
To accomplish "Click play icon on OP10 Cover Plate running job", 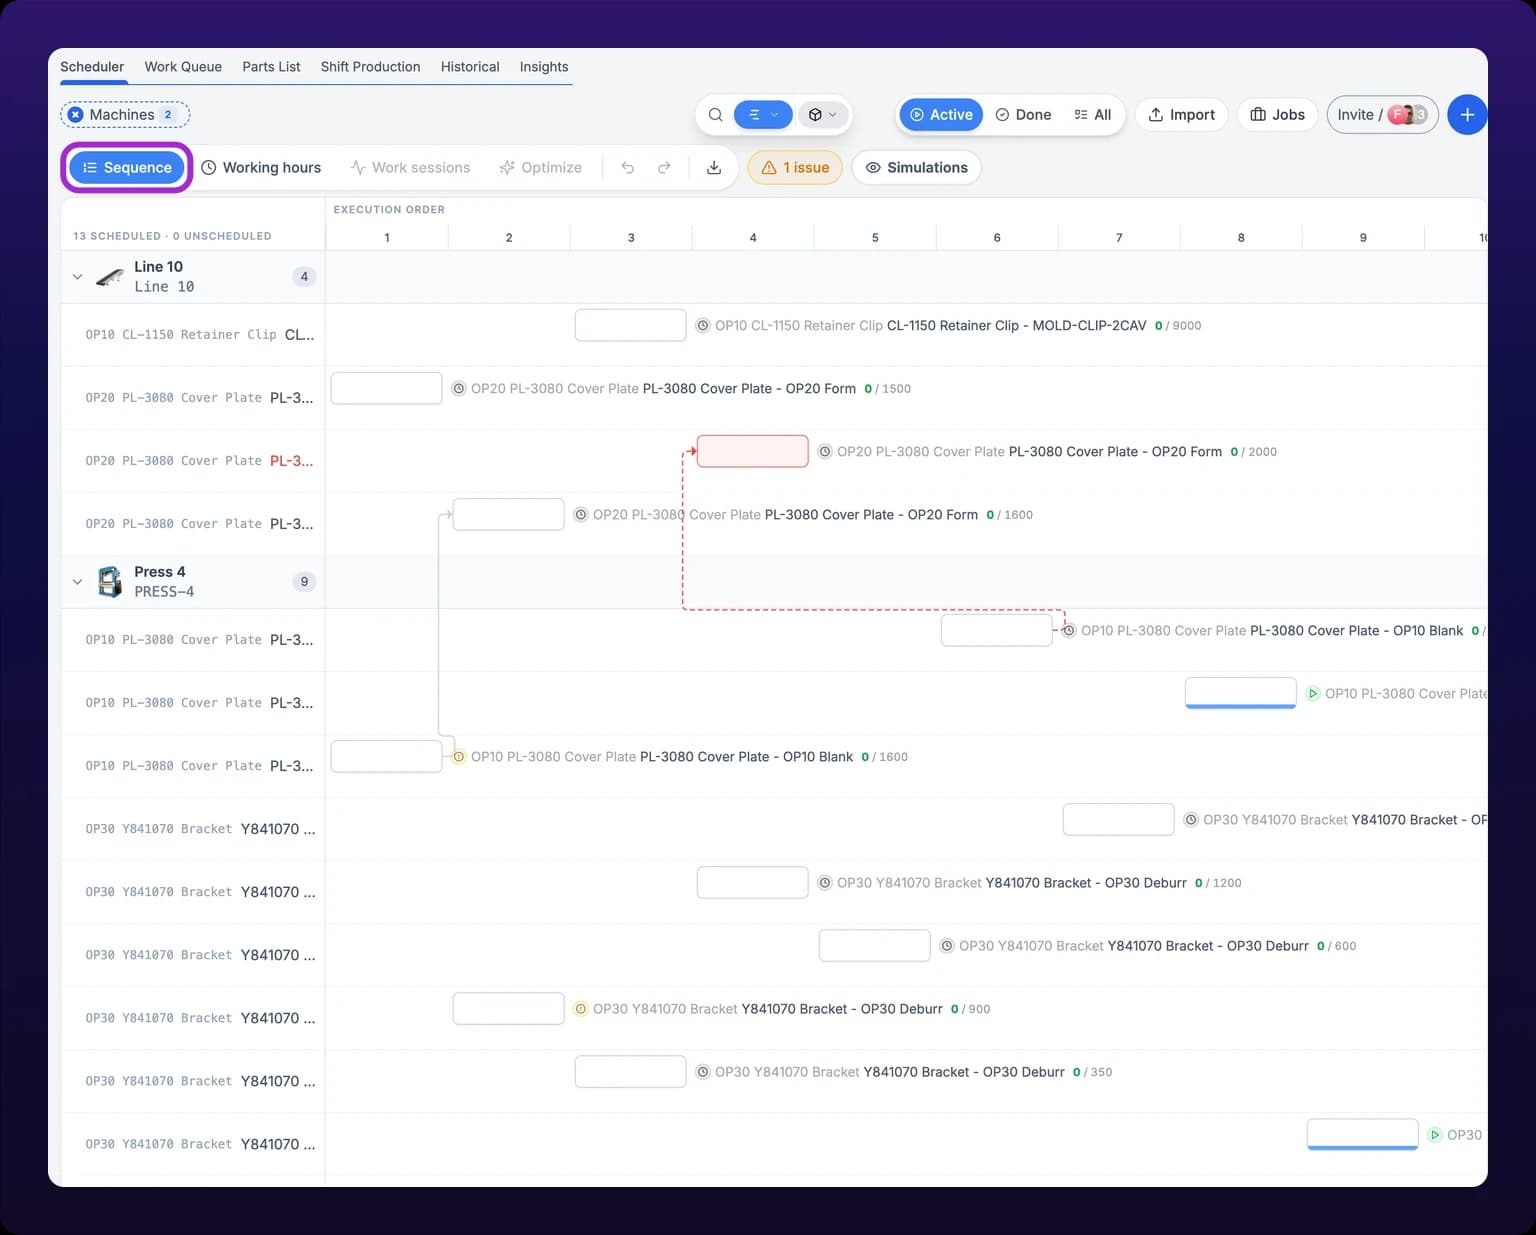I will (1313, 694).
